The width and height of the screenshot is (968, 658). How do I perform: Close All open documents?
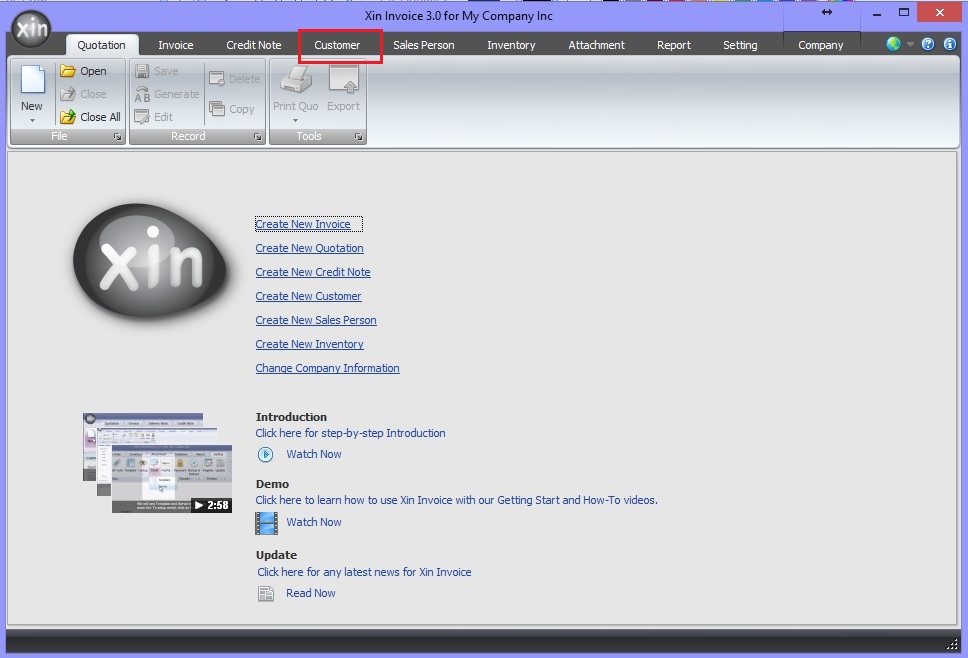(90, 117)
